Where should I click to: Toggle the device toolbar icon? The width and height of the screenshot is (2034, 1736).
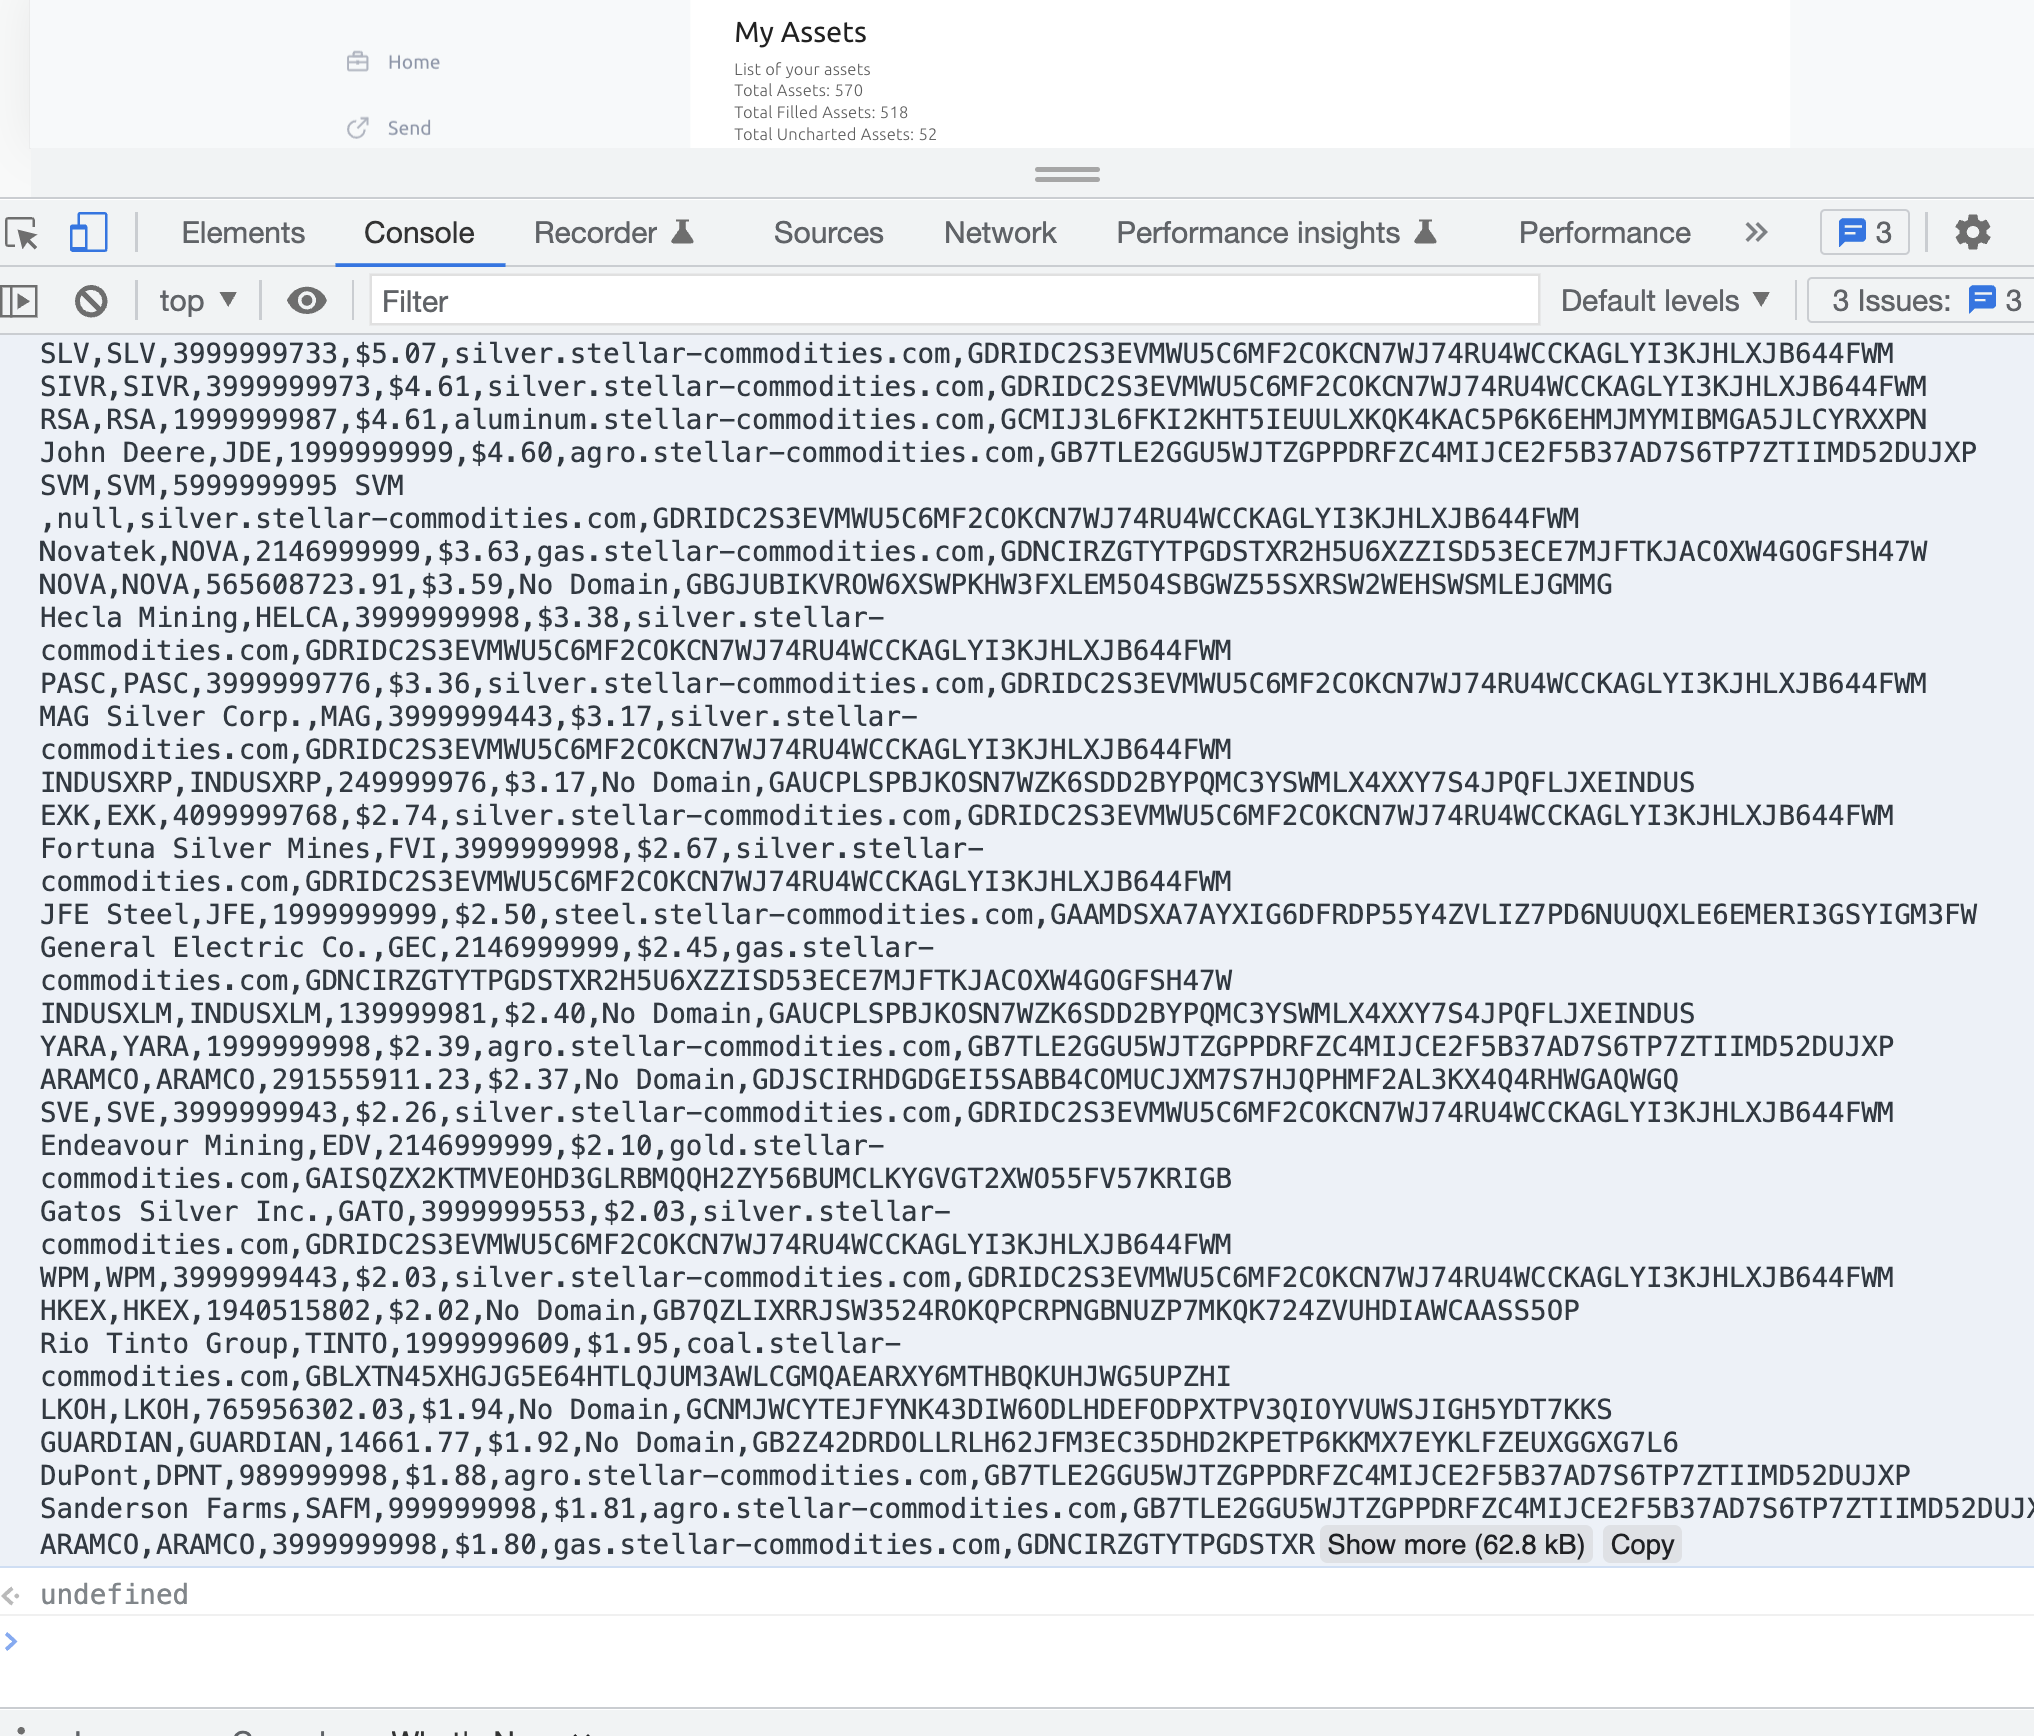coord(88,233)
